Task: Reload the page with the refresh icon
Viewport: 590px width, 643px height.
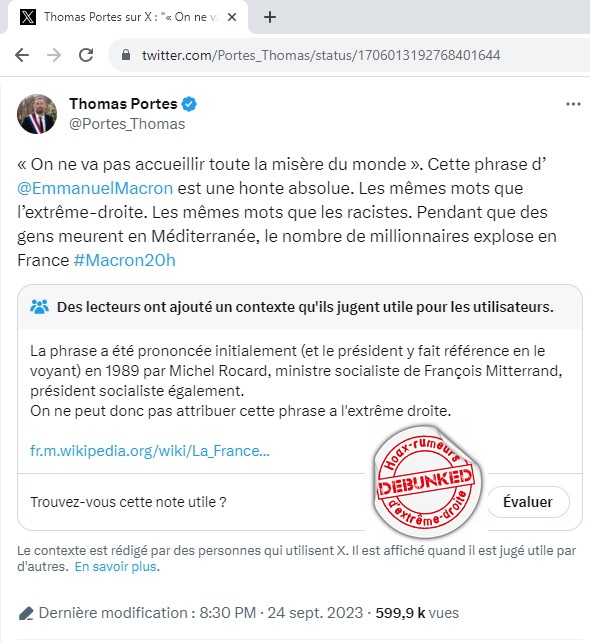Action: (x=86, y=55)
